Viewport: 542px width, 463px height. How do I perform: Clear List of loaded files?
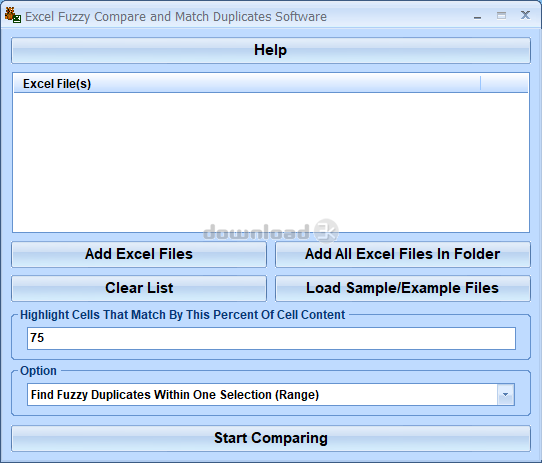139,288
